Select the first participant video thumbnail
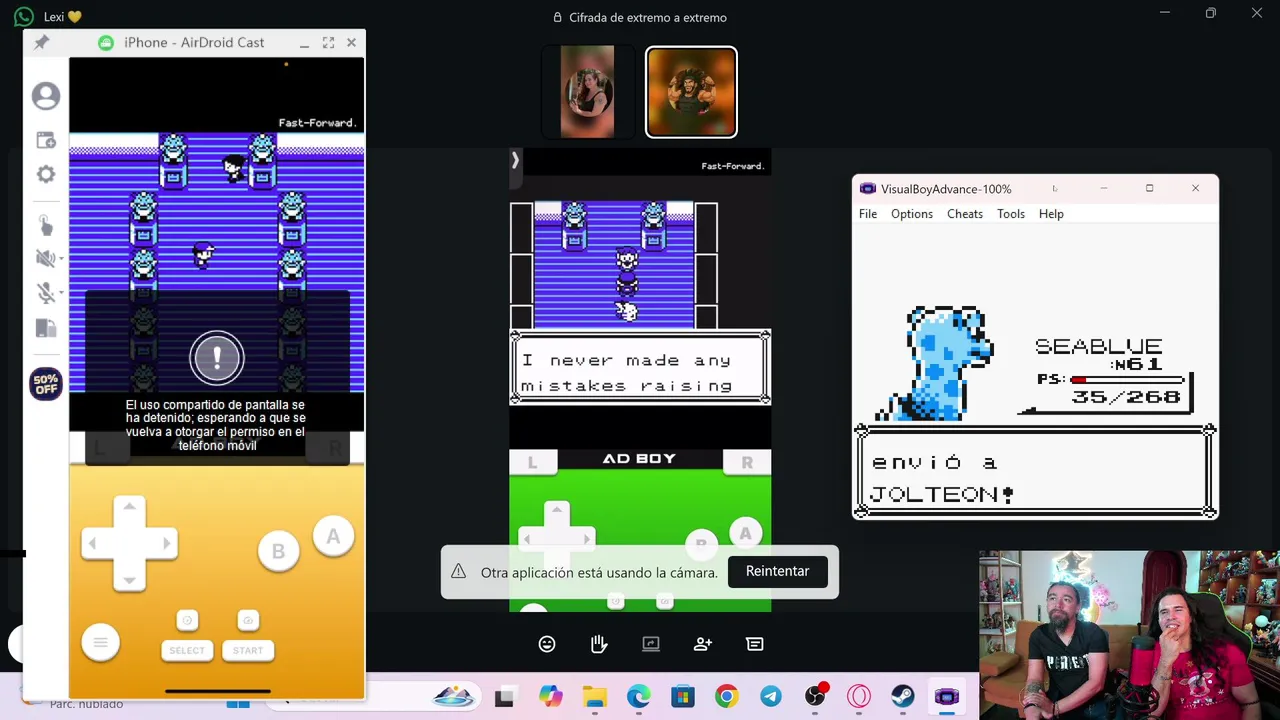The height and width of the screenshot is (720, 1280). click(x=587, y=92)
